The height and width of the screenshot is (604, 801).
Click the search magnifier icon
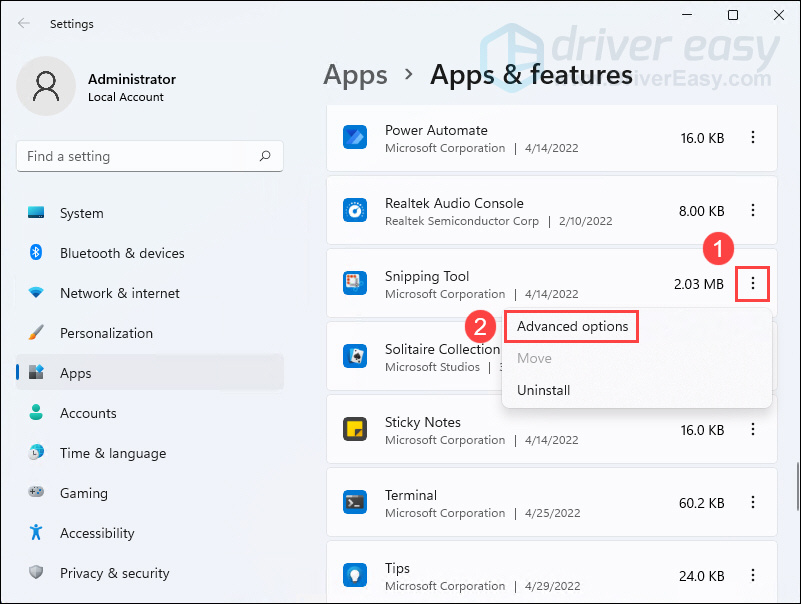(x=265, y=156)
